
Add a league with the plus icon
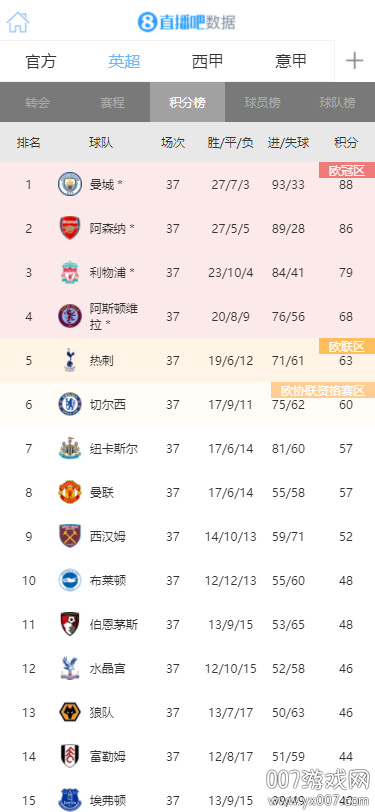(x=355, y=61)
